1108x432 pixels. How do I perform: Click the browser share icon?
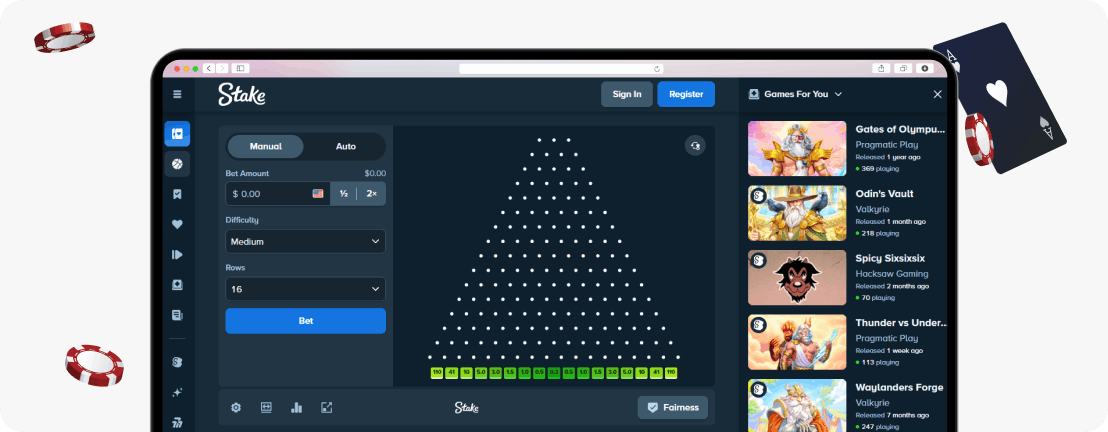click(881, 69)
